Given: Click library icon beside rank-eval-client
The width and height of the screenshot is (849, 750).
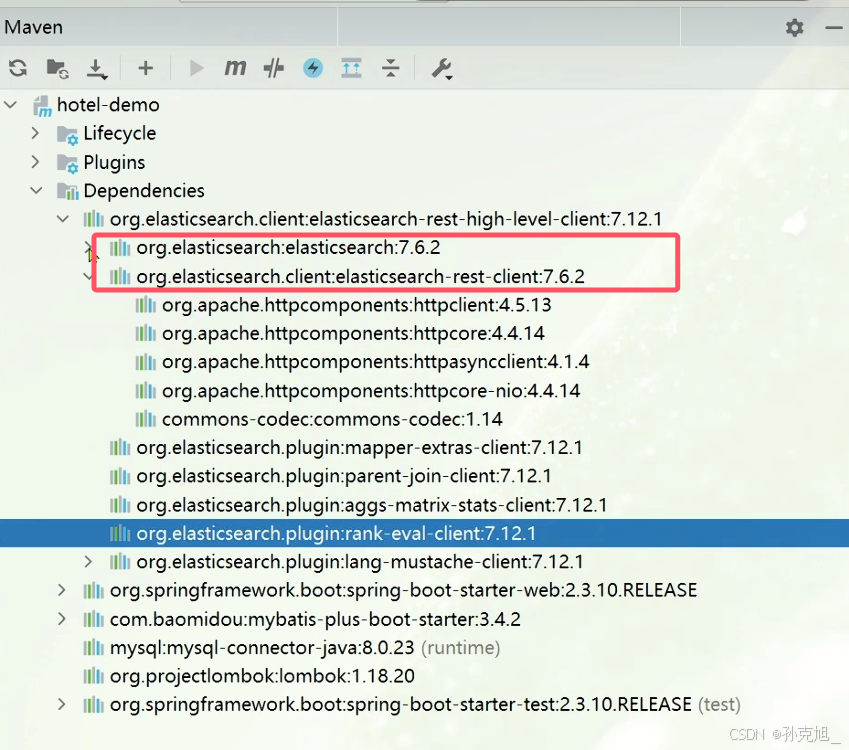Looking at the screenshot, I should point(120,533).
